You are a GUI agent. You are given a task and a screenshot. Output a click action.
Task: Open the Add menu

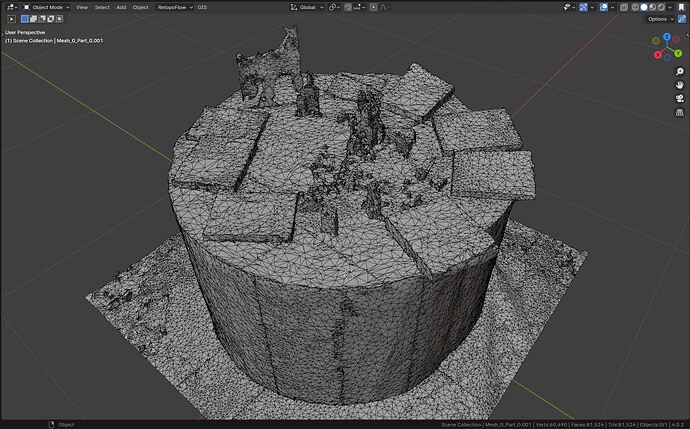point(121,7)
